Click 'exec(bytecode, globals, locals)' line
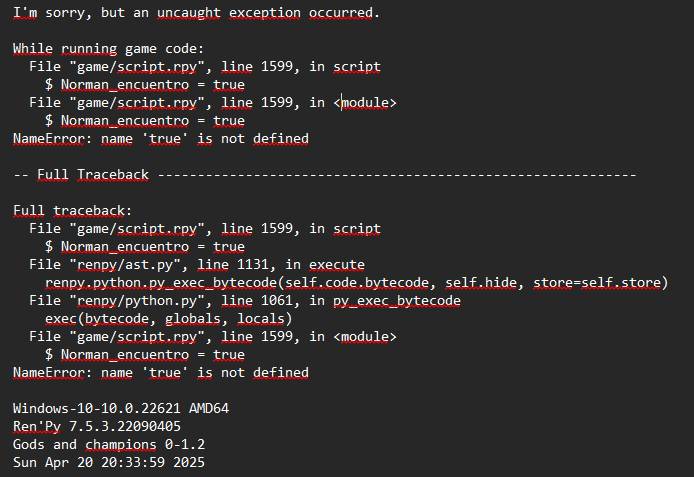The width and height of the screenshot is (694, 477). (x=169, y=319)
